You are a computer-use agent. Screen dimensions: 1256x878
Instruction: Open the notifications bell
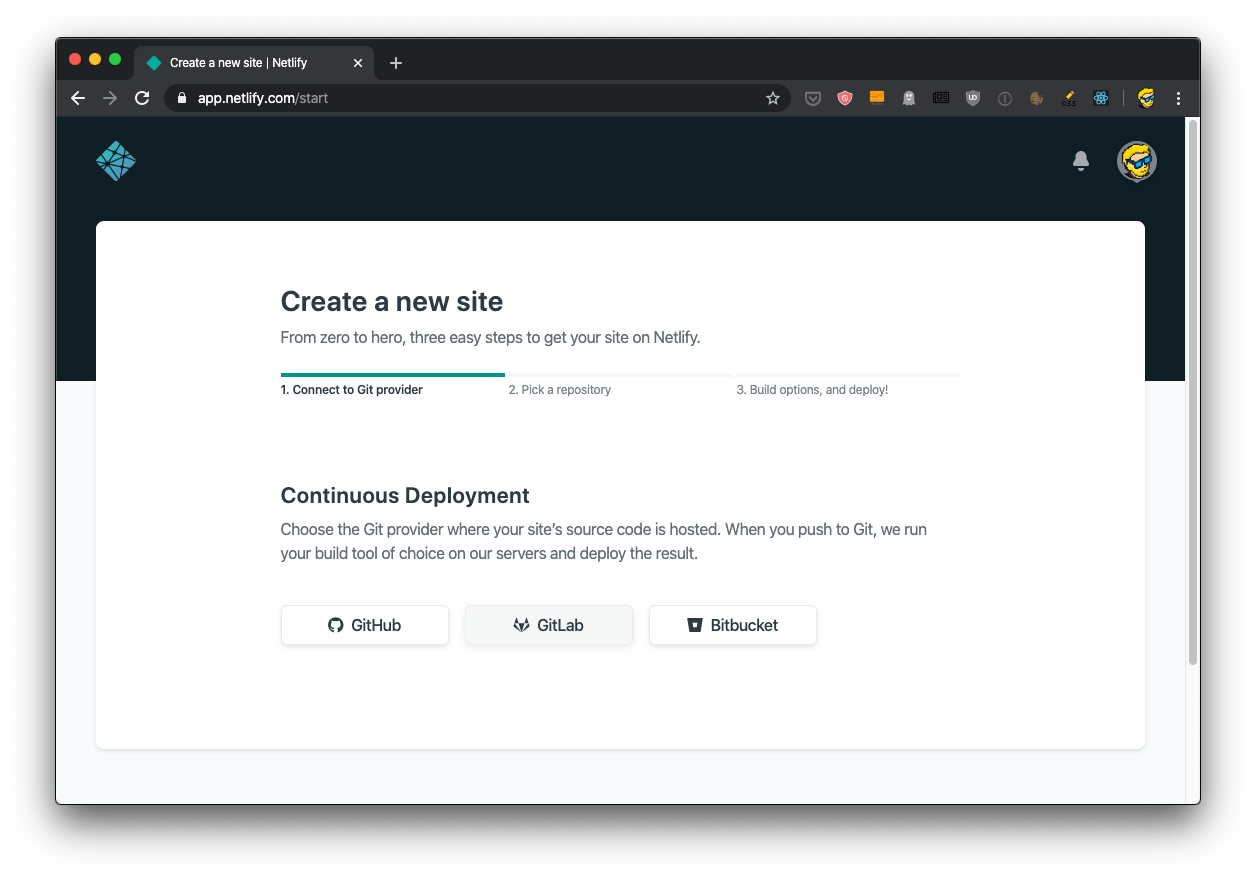click(1080, 161)
